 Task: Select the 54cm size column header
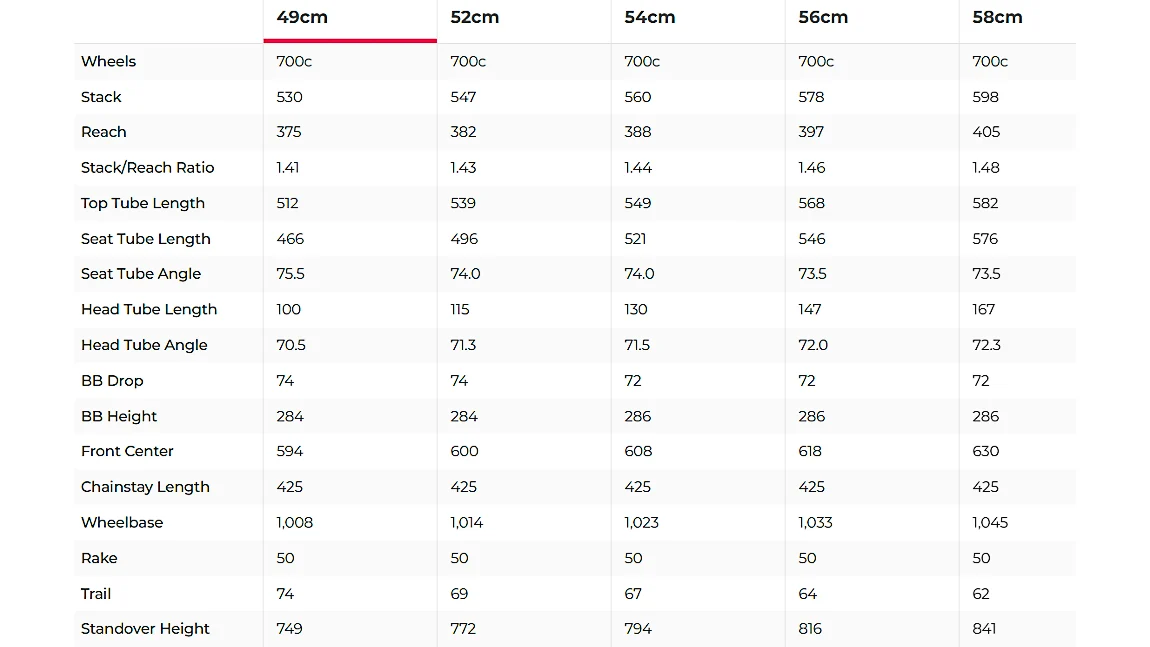click(x=650, y=17)
